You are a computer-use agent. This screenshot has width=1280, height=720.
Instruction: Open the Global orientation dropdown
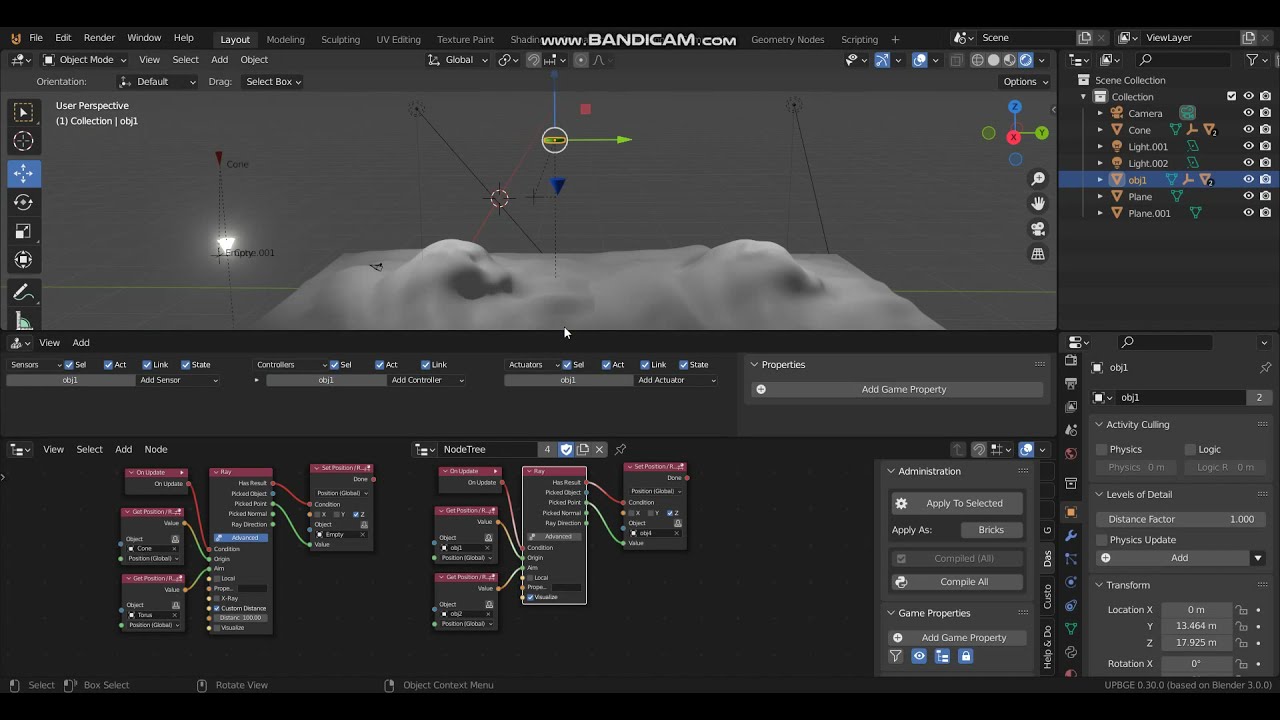coord(458,60)
